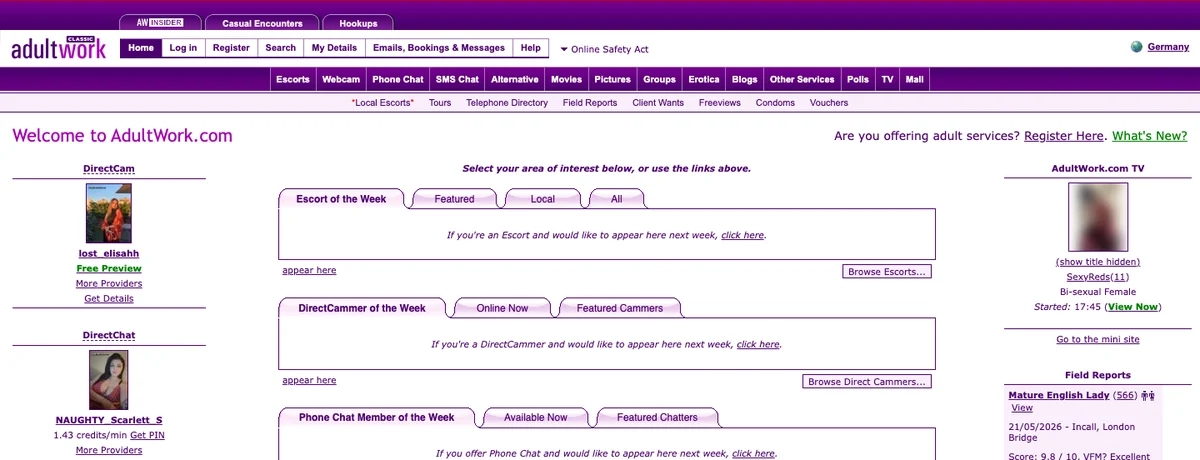This screenshot has width=1200, height=460.
Task: Click the Get Details link
Action: [109, 298]
